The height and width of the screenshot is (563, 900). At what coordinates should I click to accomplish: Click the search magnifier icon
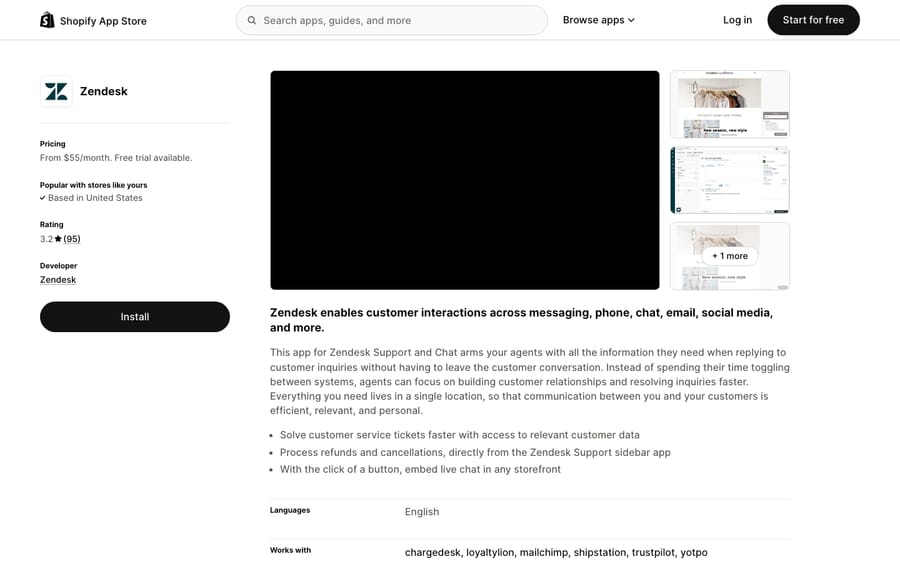coord(251,20)
